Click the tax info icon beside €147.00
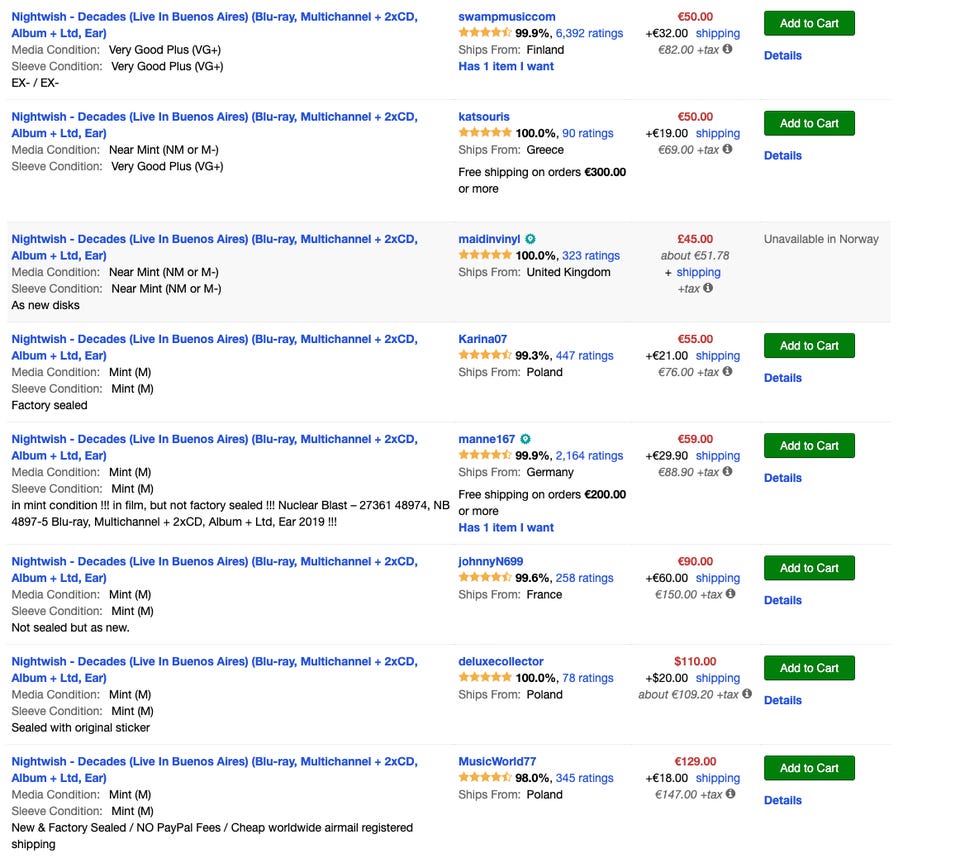 pyautogui.click(x=730, y=794)
